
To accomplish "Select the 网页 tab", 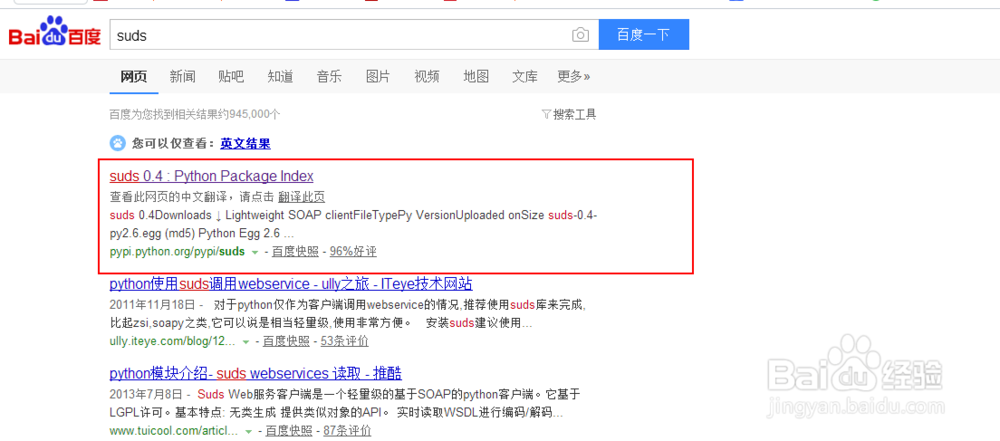I will coord(134,77).
